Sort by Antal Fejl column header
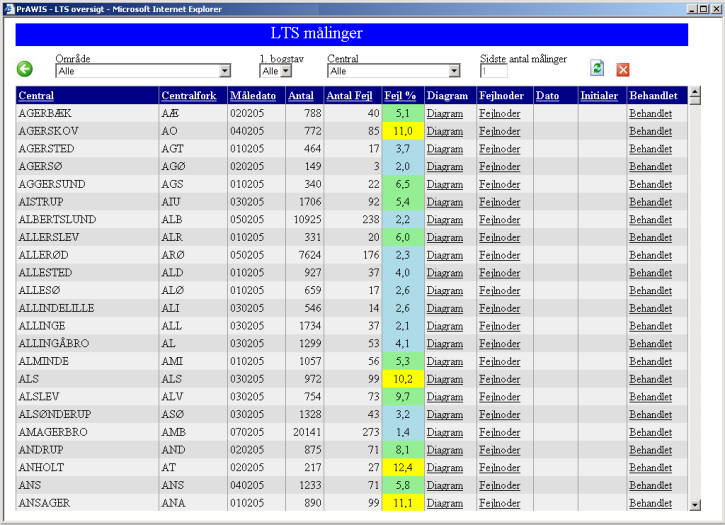Image resolution: width=725 pixels, height=525 pixels. tap(349, 96)
